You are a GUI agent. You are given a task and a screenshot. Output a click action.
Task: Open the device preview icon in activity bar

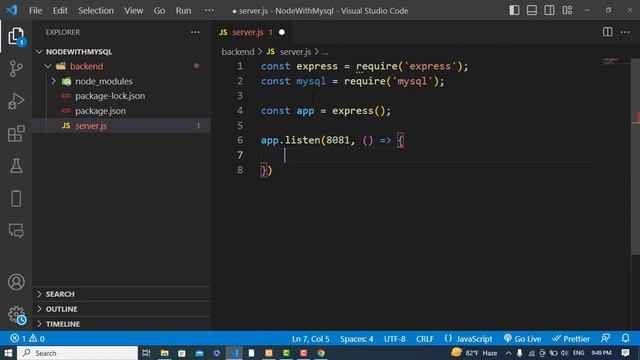pyautogui.click(x=16, y=198)
